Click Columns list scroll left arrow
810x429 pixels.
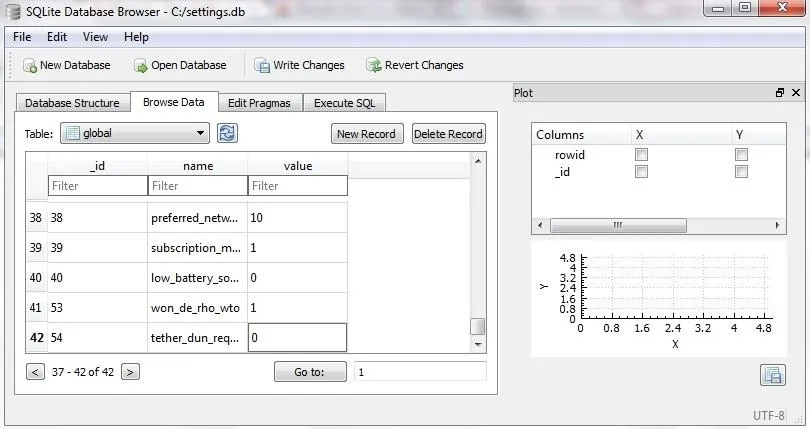click(x=540, y=225)
